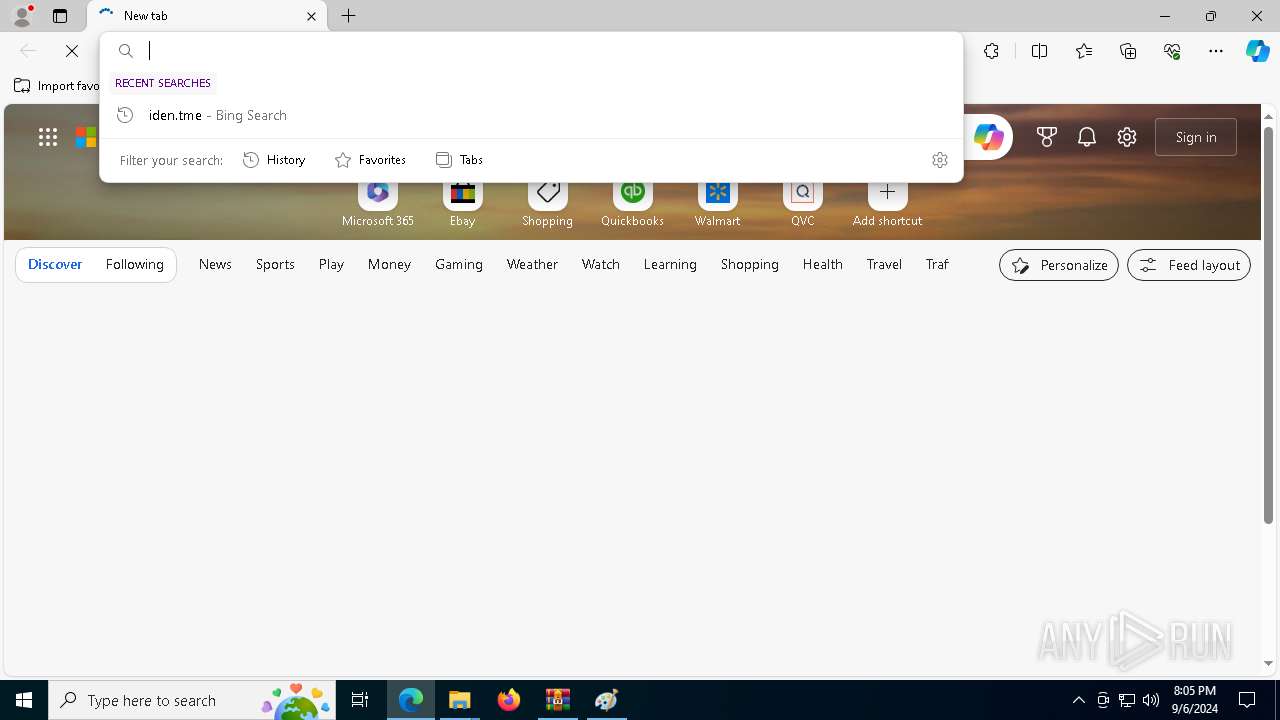Screen dimensions: 1280x720
Task: Open File Explorer from the taskbar
Action: tap(460, 700)
